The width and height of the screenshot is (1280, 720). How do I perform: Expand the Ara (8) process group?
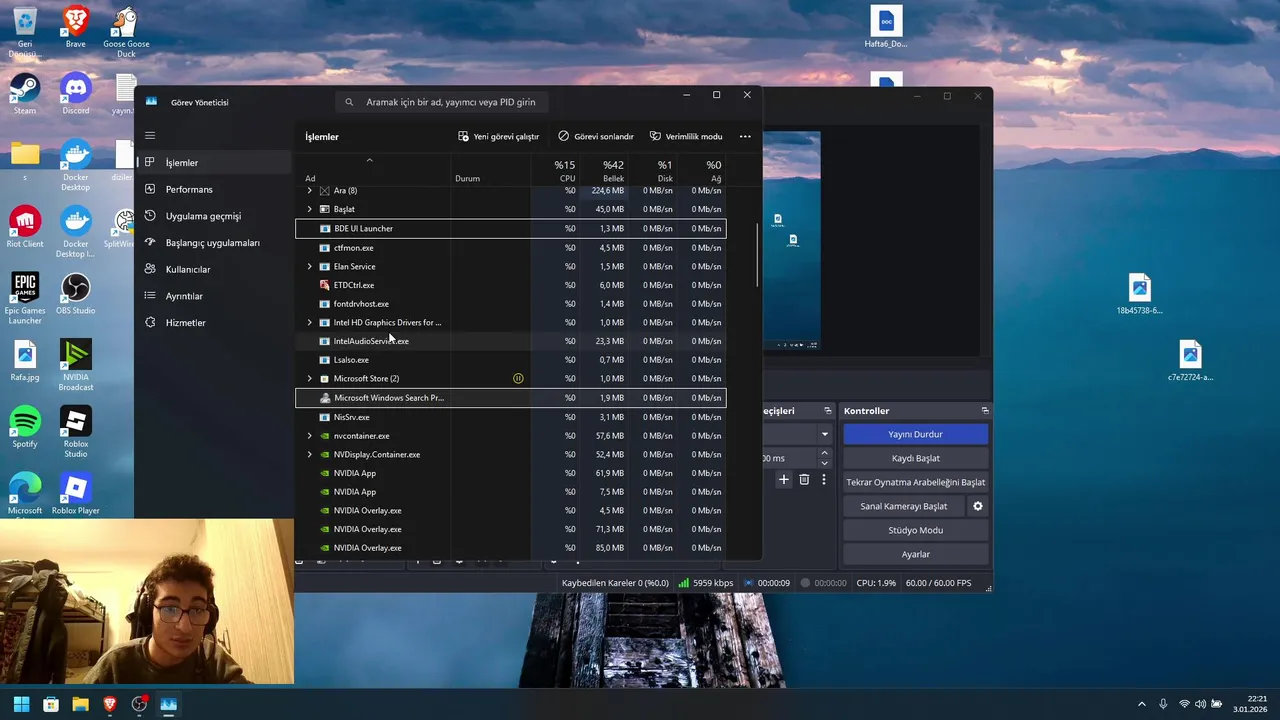pyautogui.click(x=309, y=190)
